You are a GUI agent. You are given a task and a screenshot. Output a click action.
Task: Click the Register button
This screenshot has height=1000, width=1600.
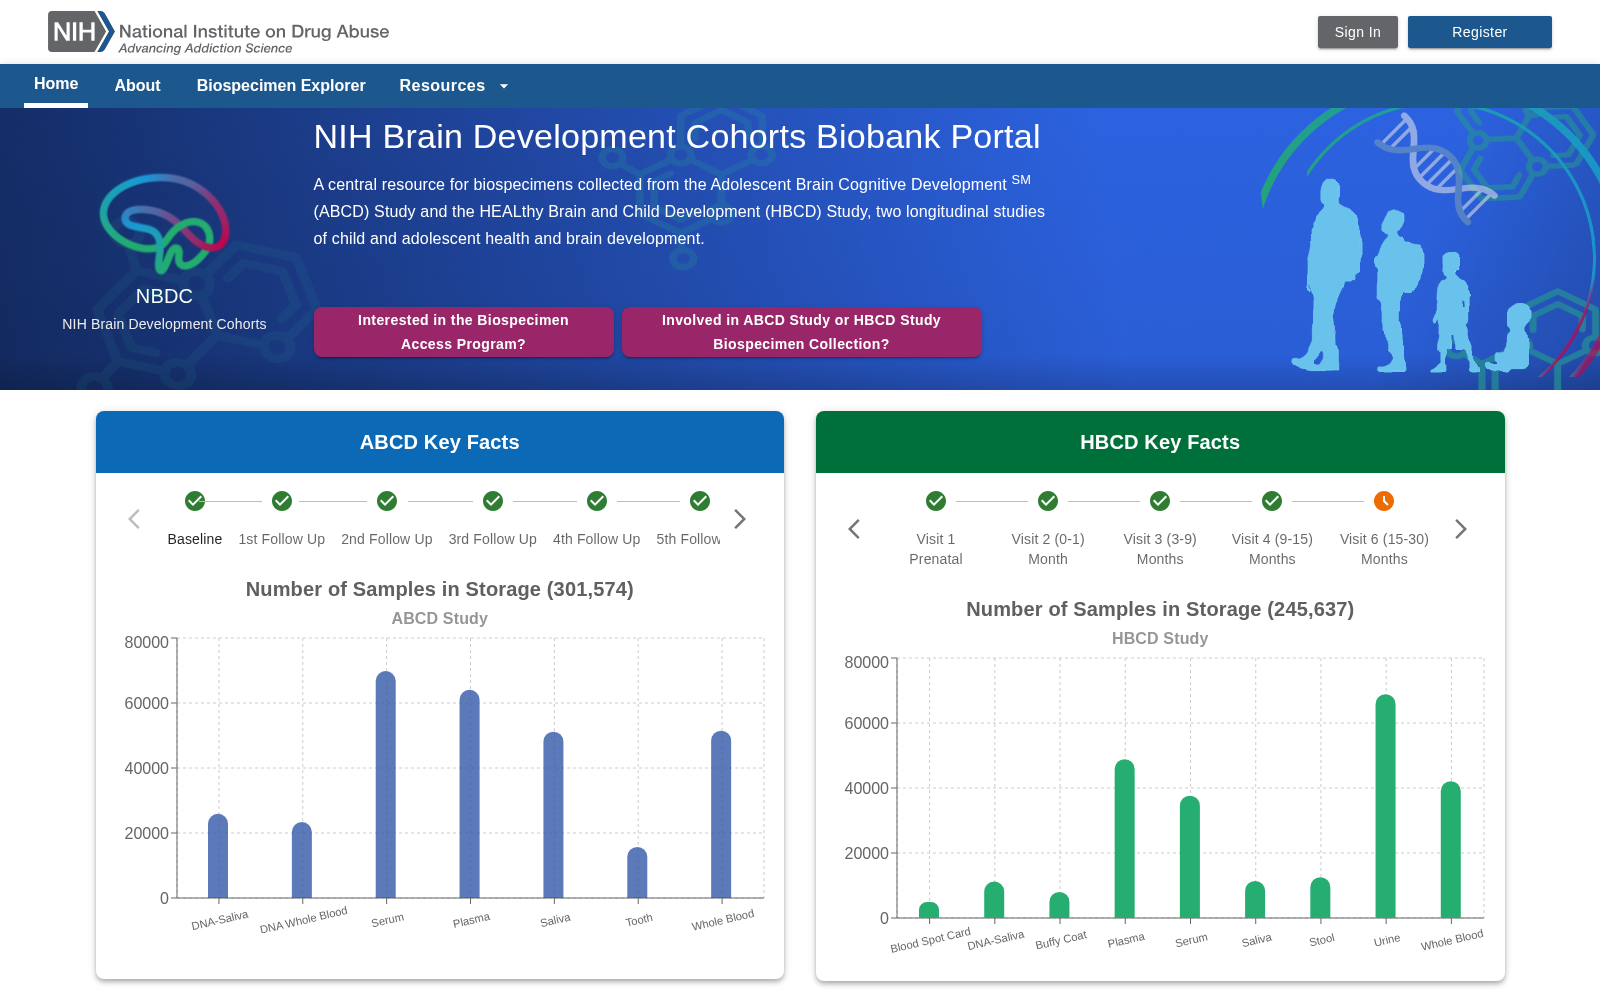point(1479,32)
